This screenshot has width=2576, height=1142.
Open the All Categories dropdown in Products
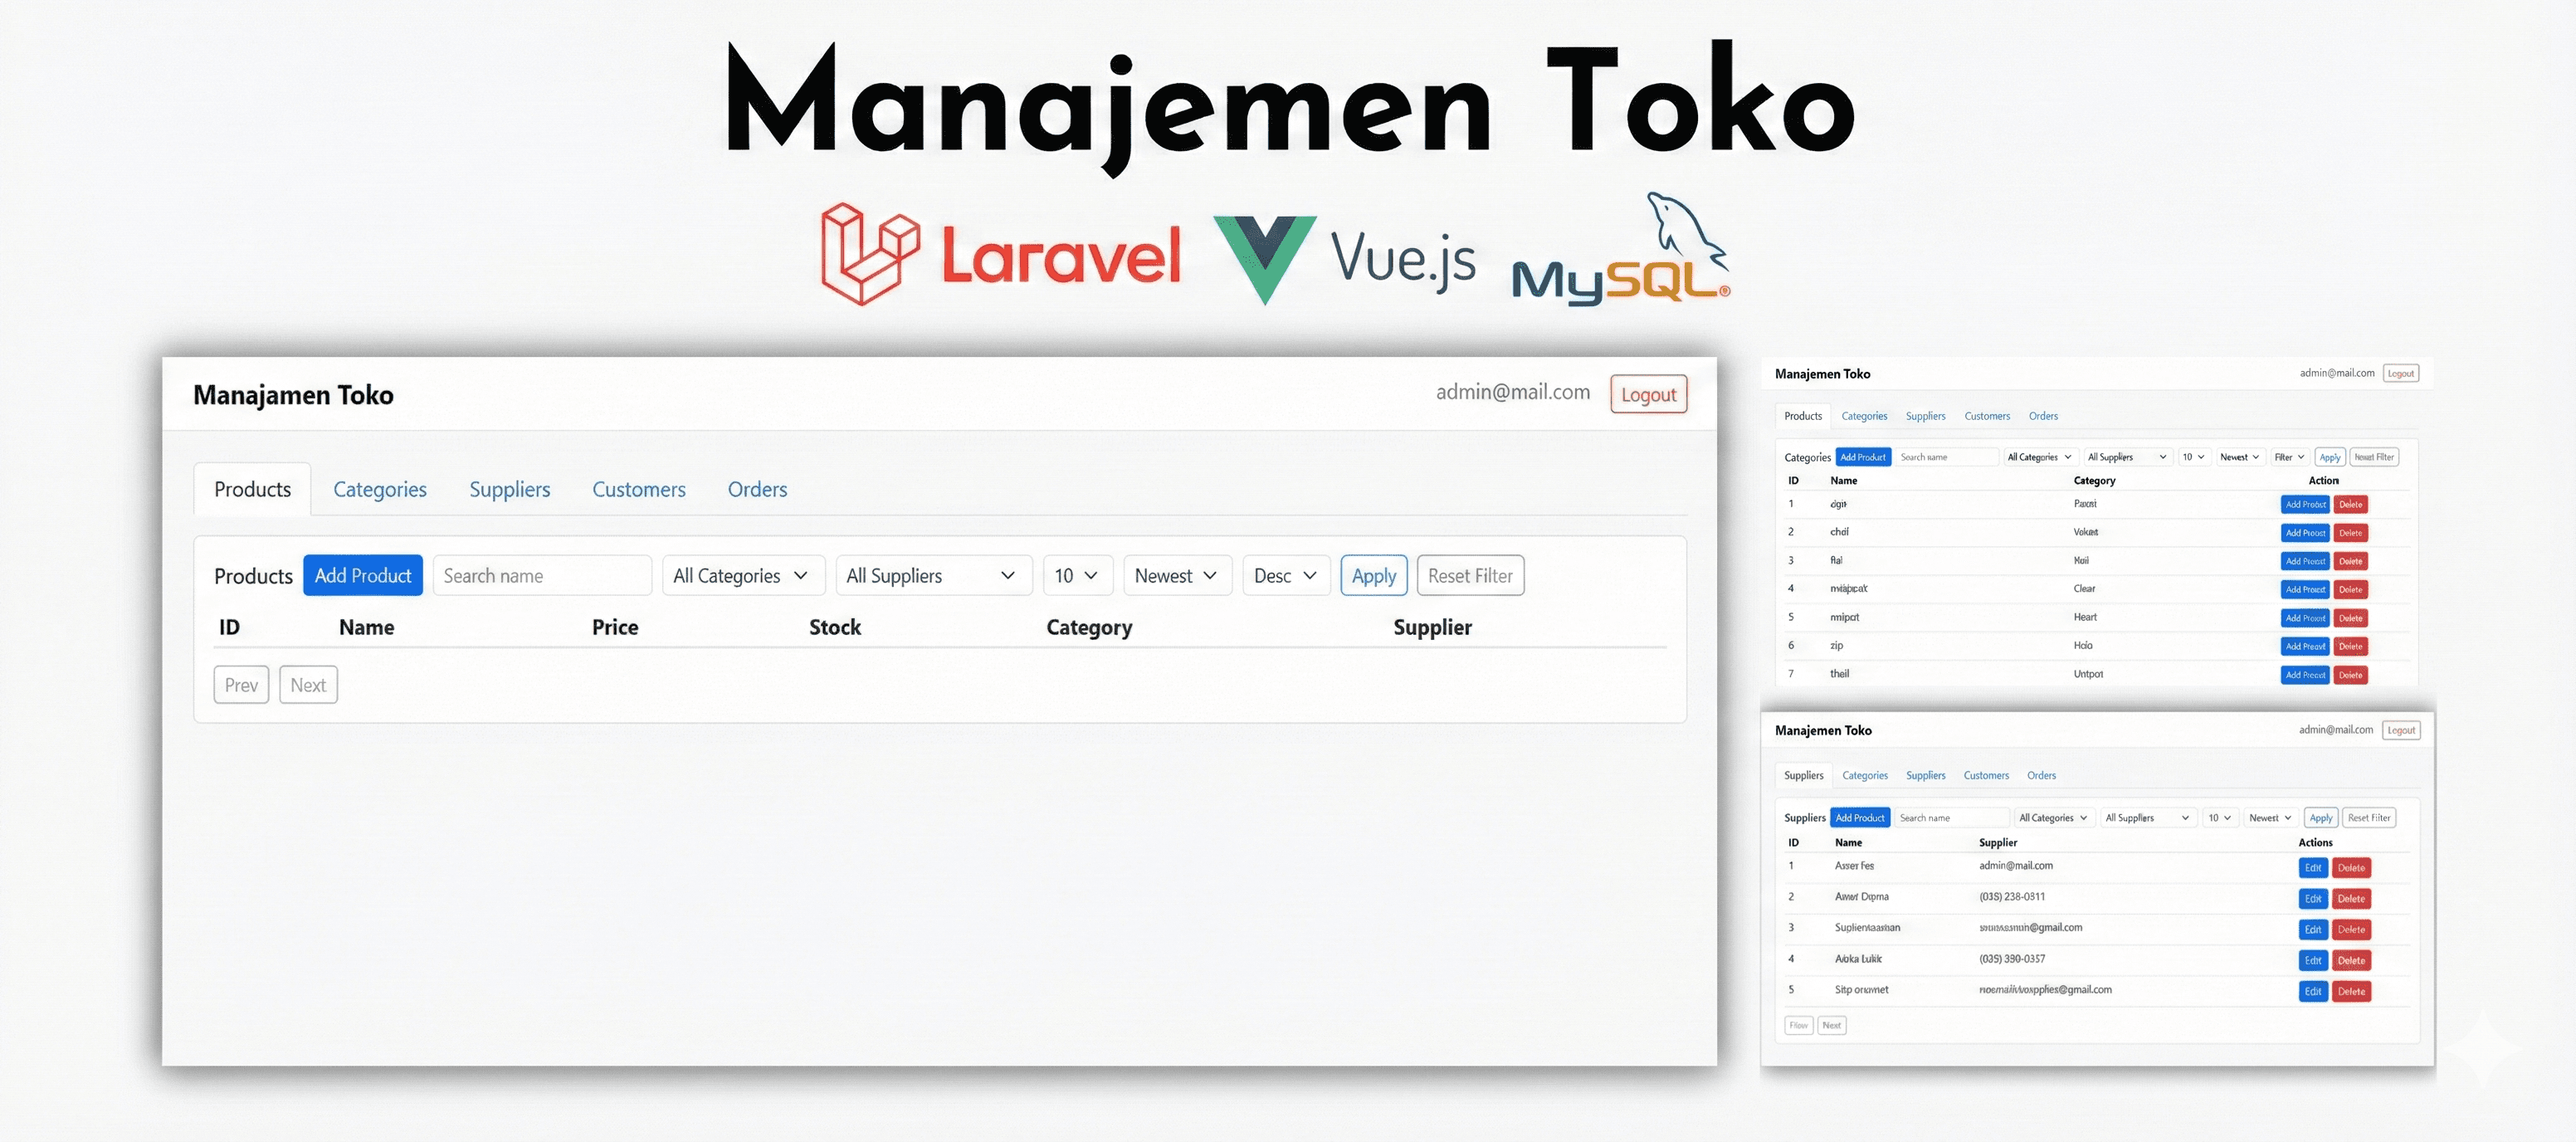point(742,576)
